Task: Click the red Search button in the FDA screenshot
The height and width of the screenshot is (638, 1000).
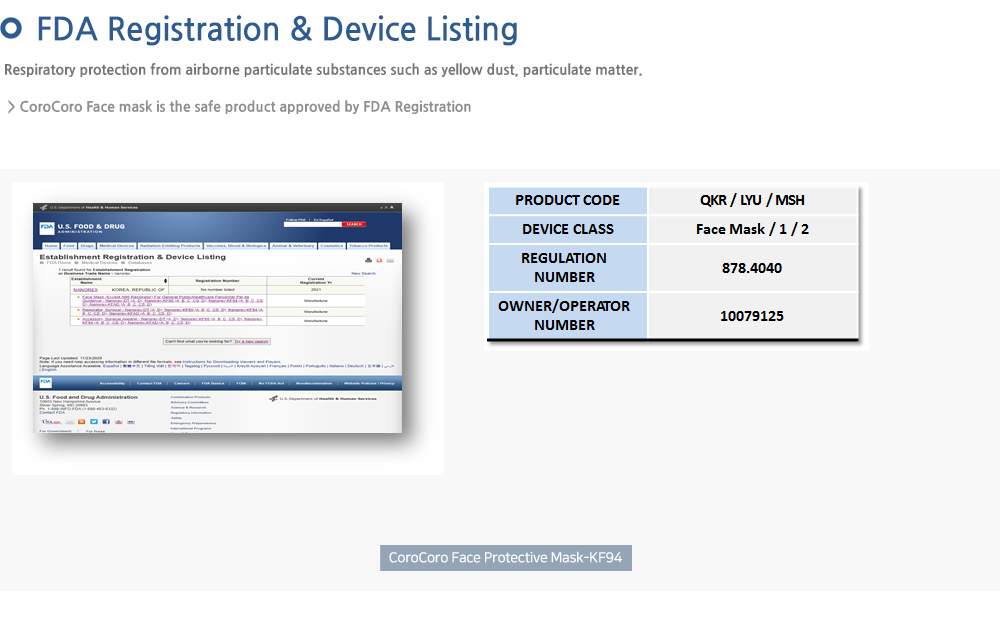Action: 354,224
